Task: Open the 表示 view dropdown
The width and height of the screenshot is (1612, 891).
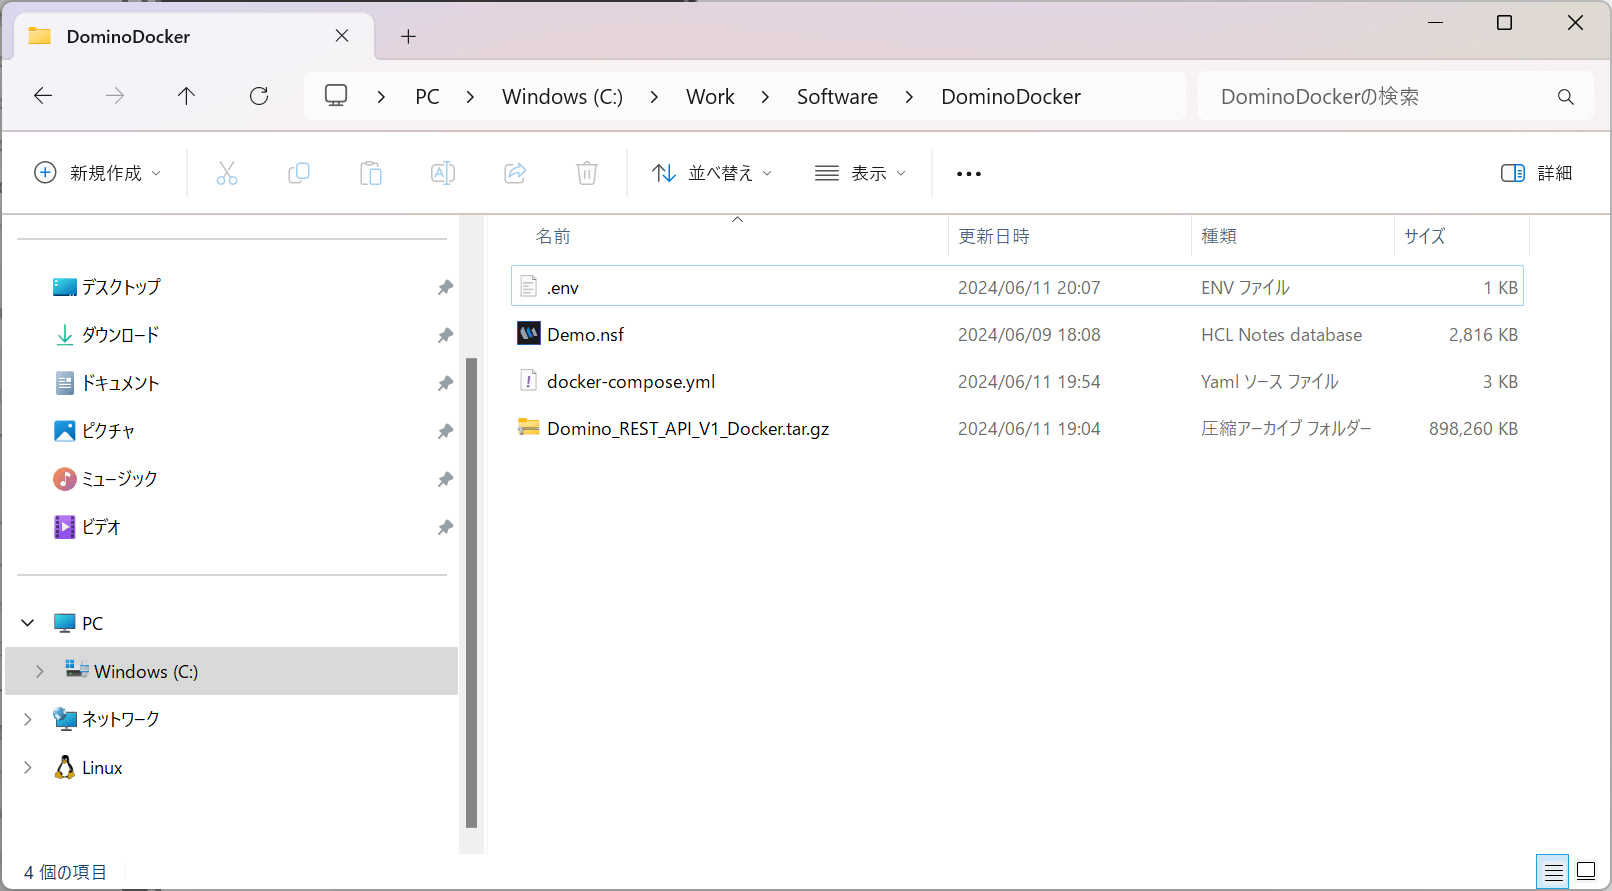Action: pyautogui.click(x=860, y=173)
